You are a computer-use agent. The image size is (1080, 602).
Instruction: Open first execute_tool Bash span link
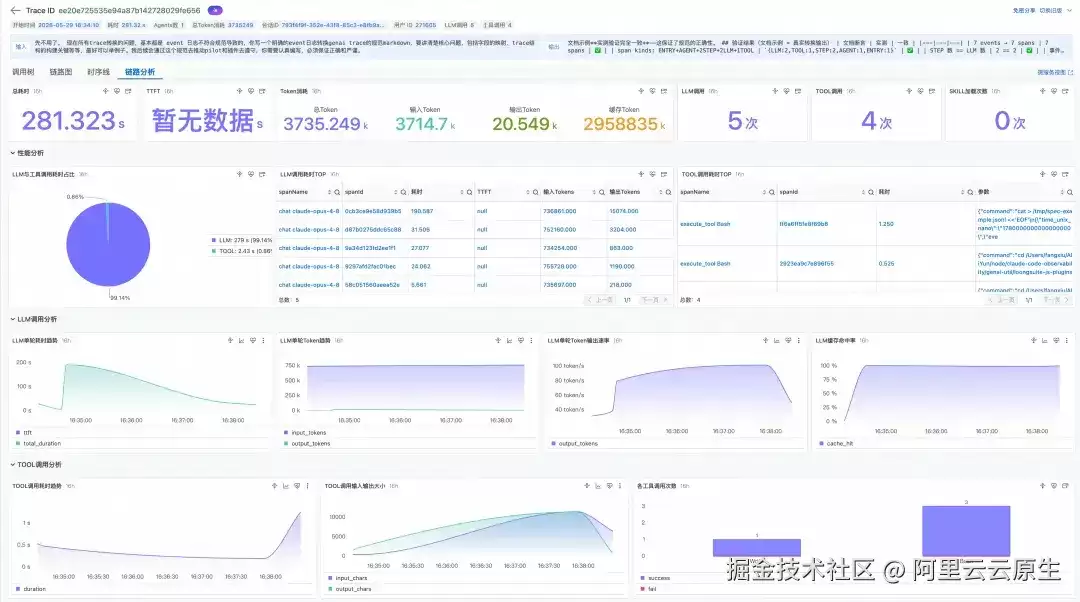705,224
